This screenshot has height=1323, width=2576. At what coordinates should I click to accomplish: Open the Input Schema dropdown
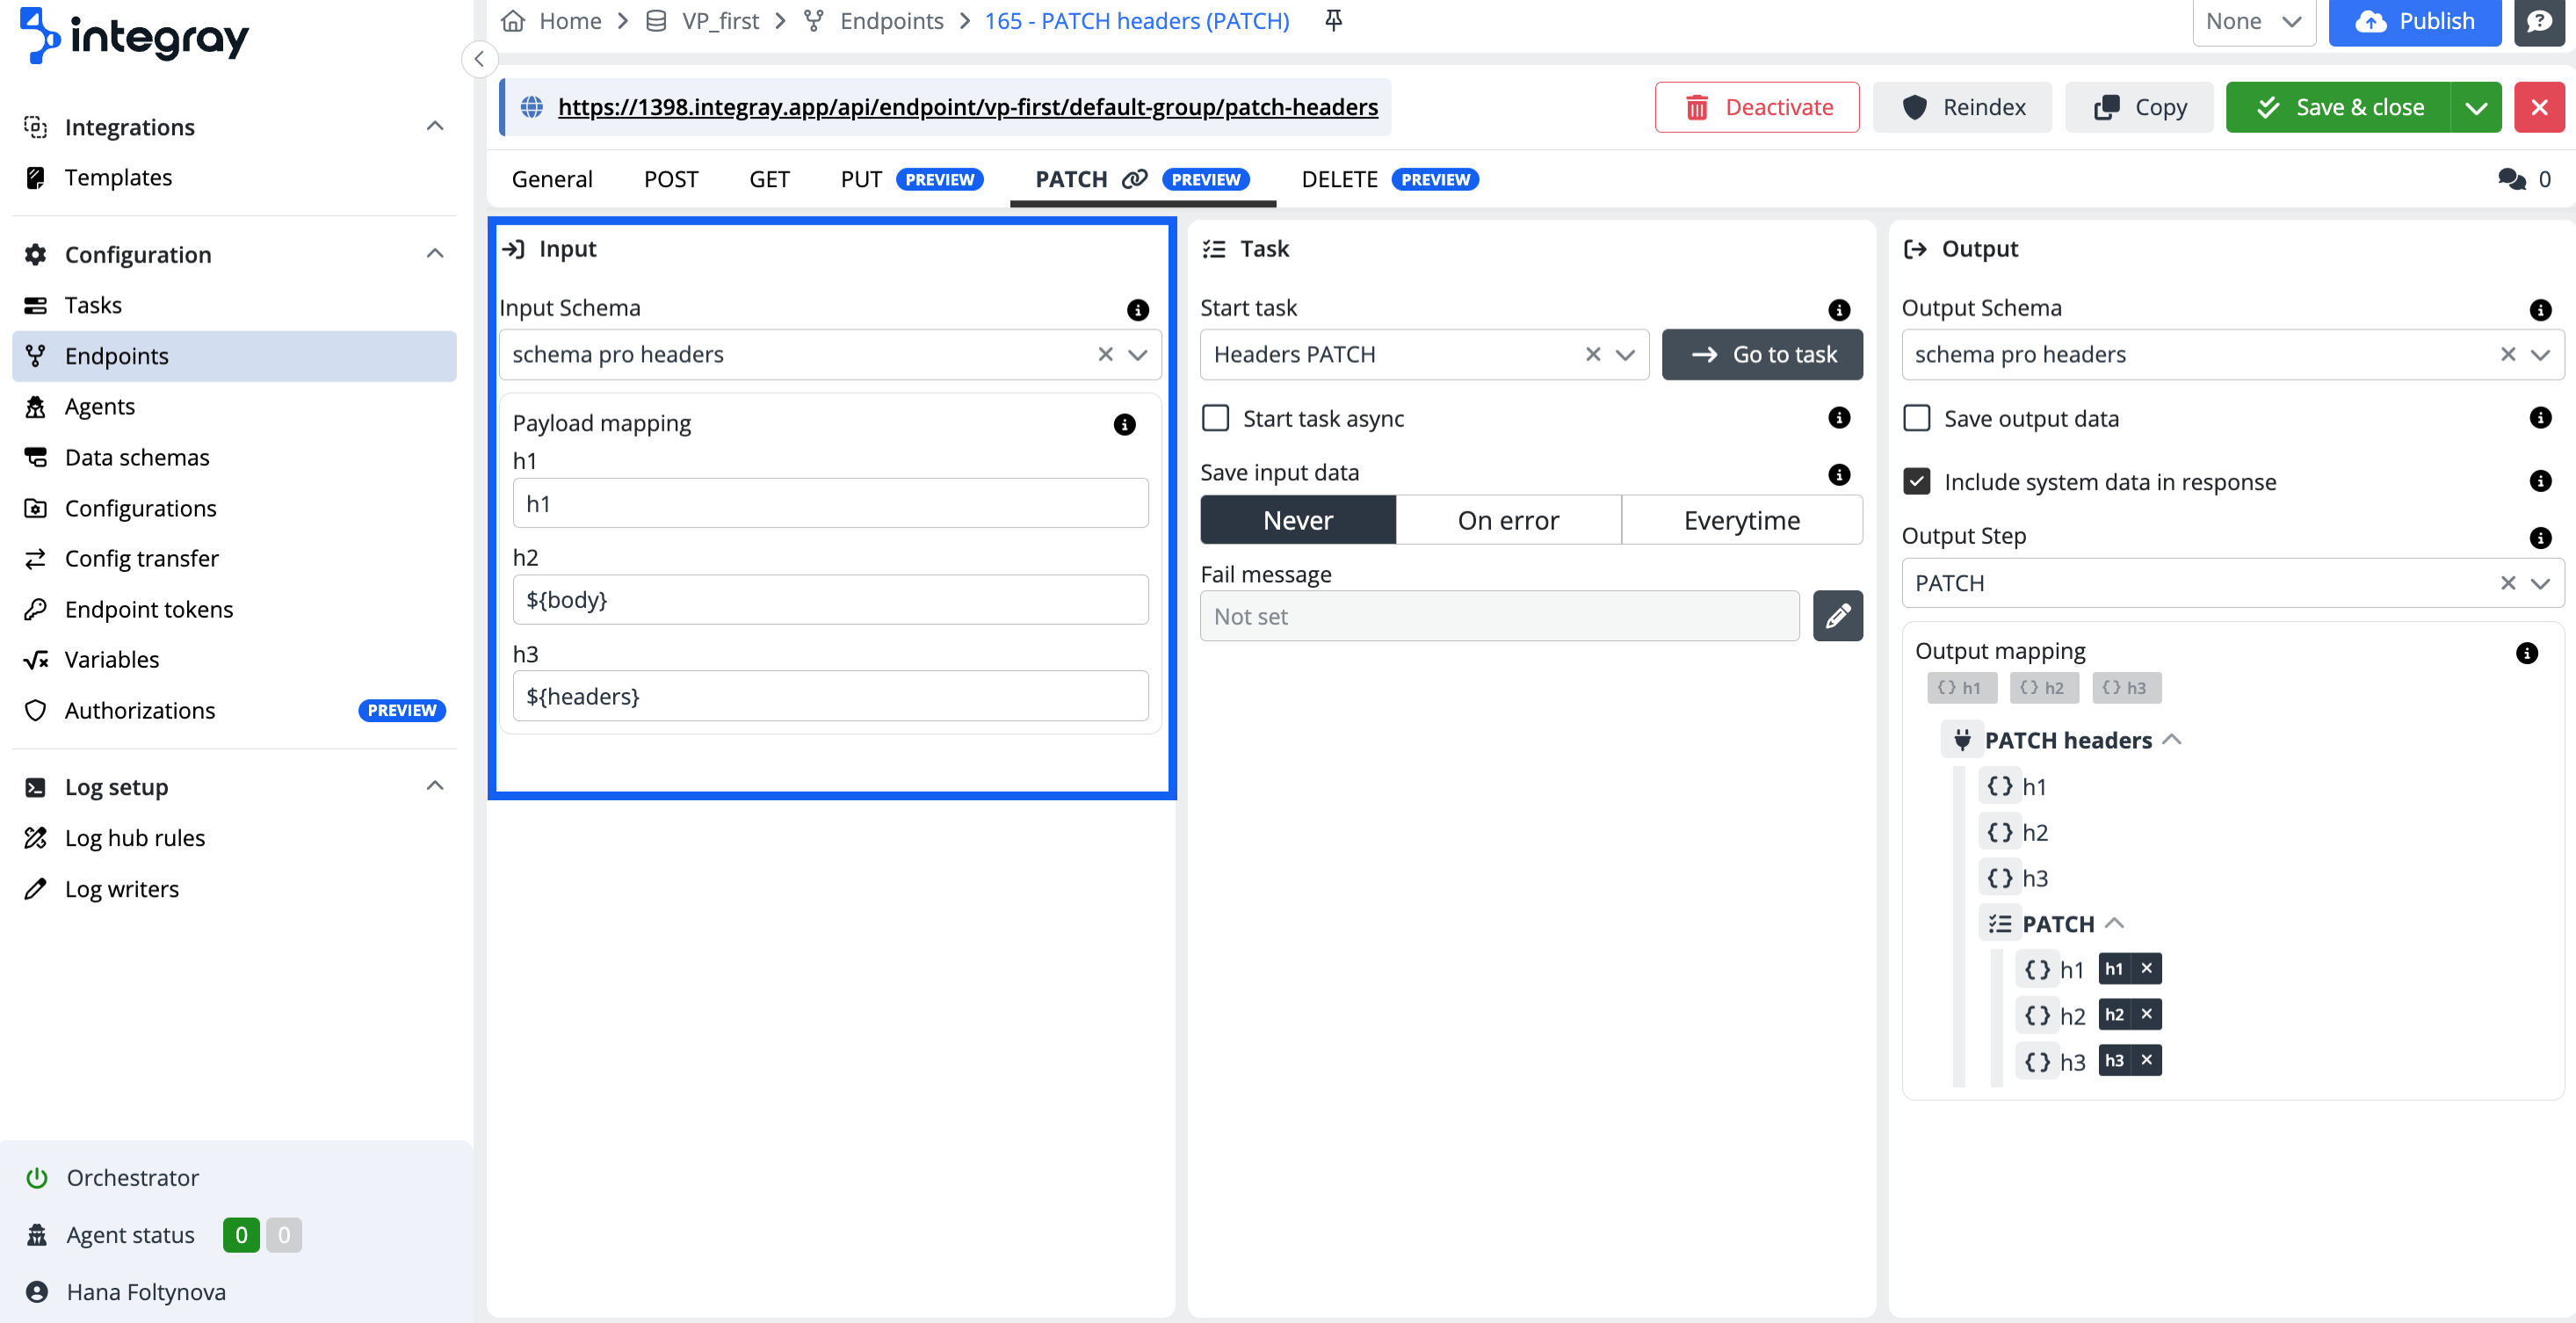tap(1138, 354)
